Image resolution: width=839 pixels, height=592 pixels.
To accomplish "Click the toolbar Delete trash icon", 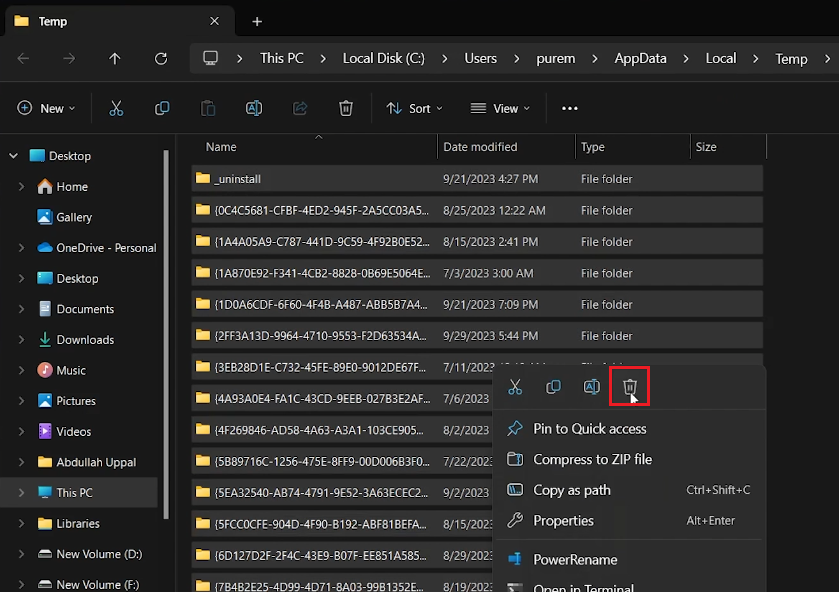I will point(346,108).
